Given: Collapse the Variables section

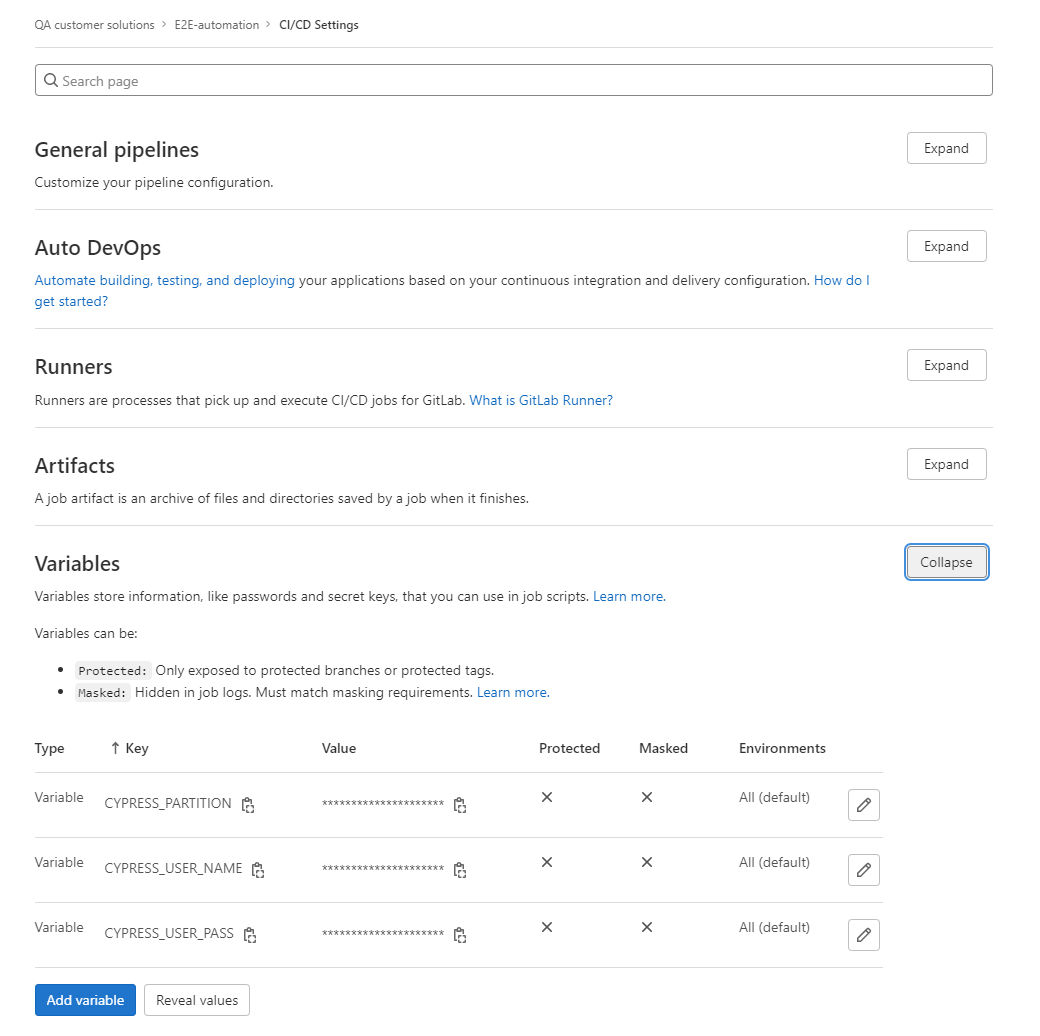Looking at the screenshot, I should 946,562.
